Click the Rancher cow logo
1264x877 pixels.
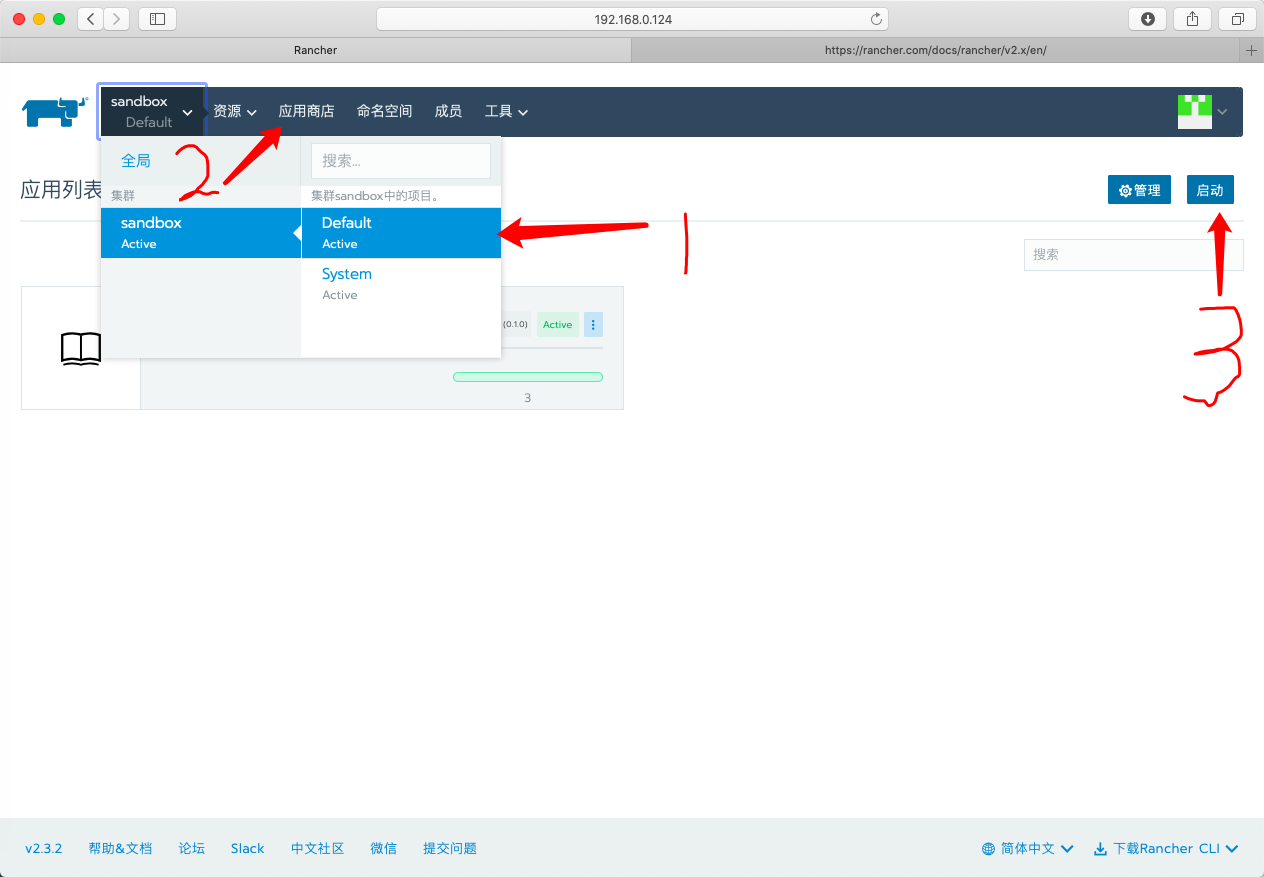click(x=54, y=112)
